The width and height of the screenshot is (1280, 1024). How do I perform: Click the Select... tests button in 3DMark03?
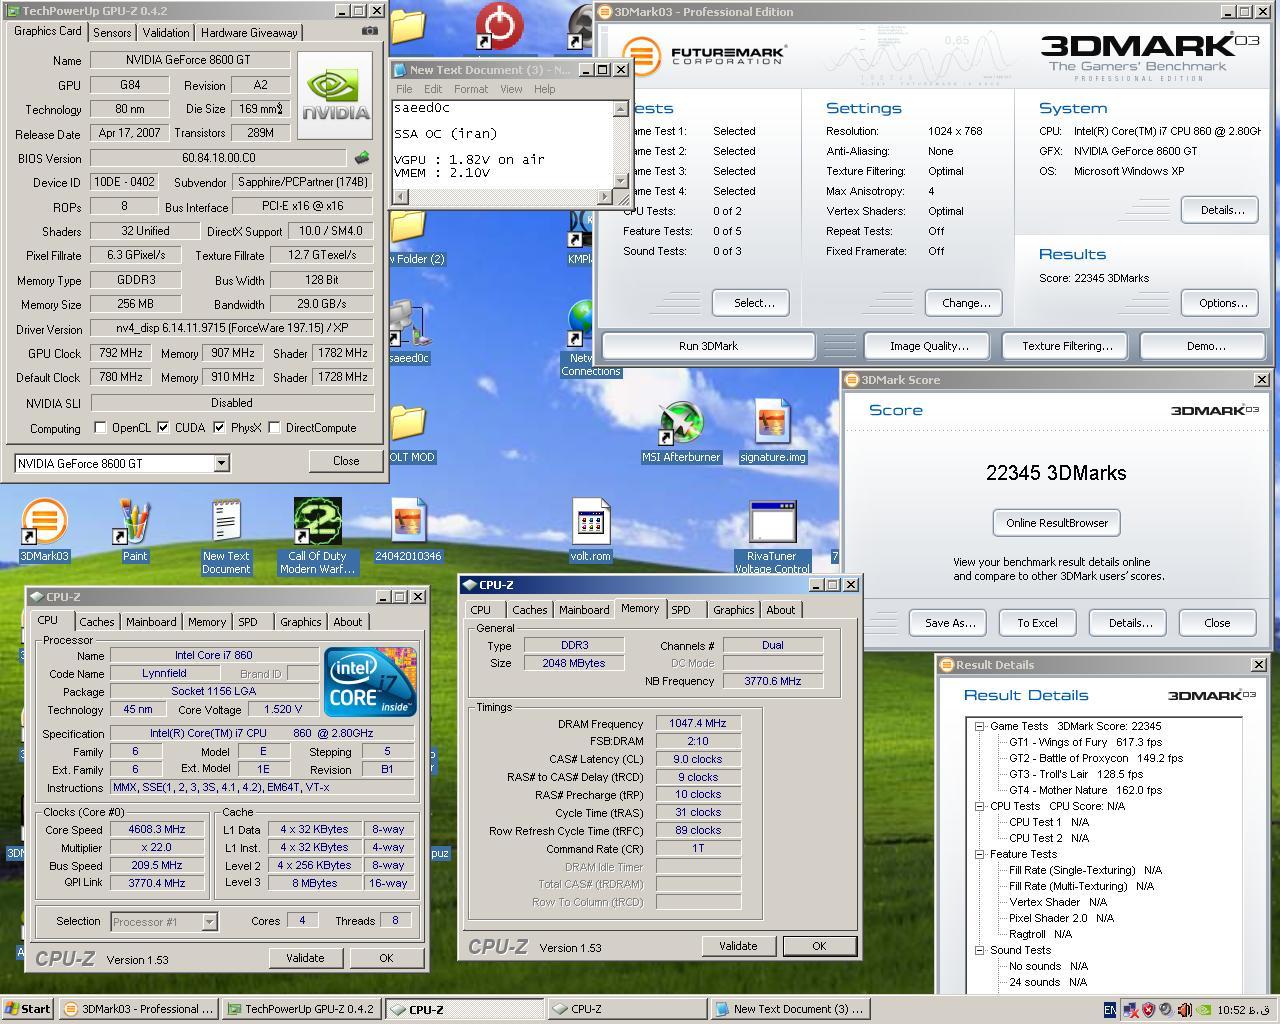coord(754,303)
